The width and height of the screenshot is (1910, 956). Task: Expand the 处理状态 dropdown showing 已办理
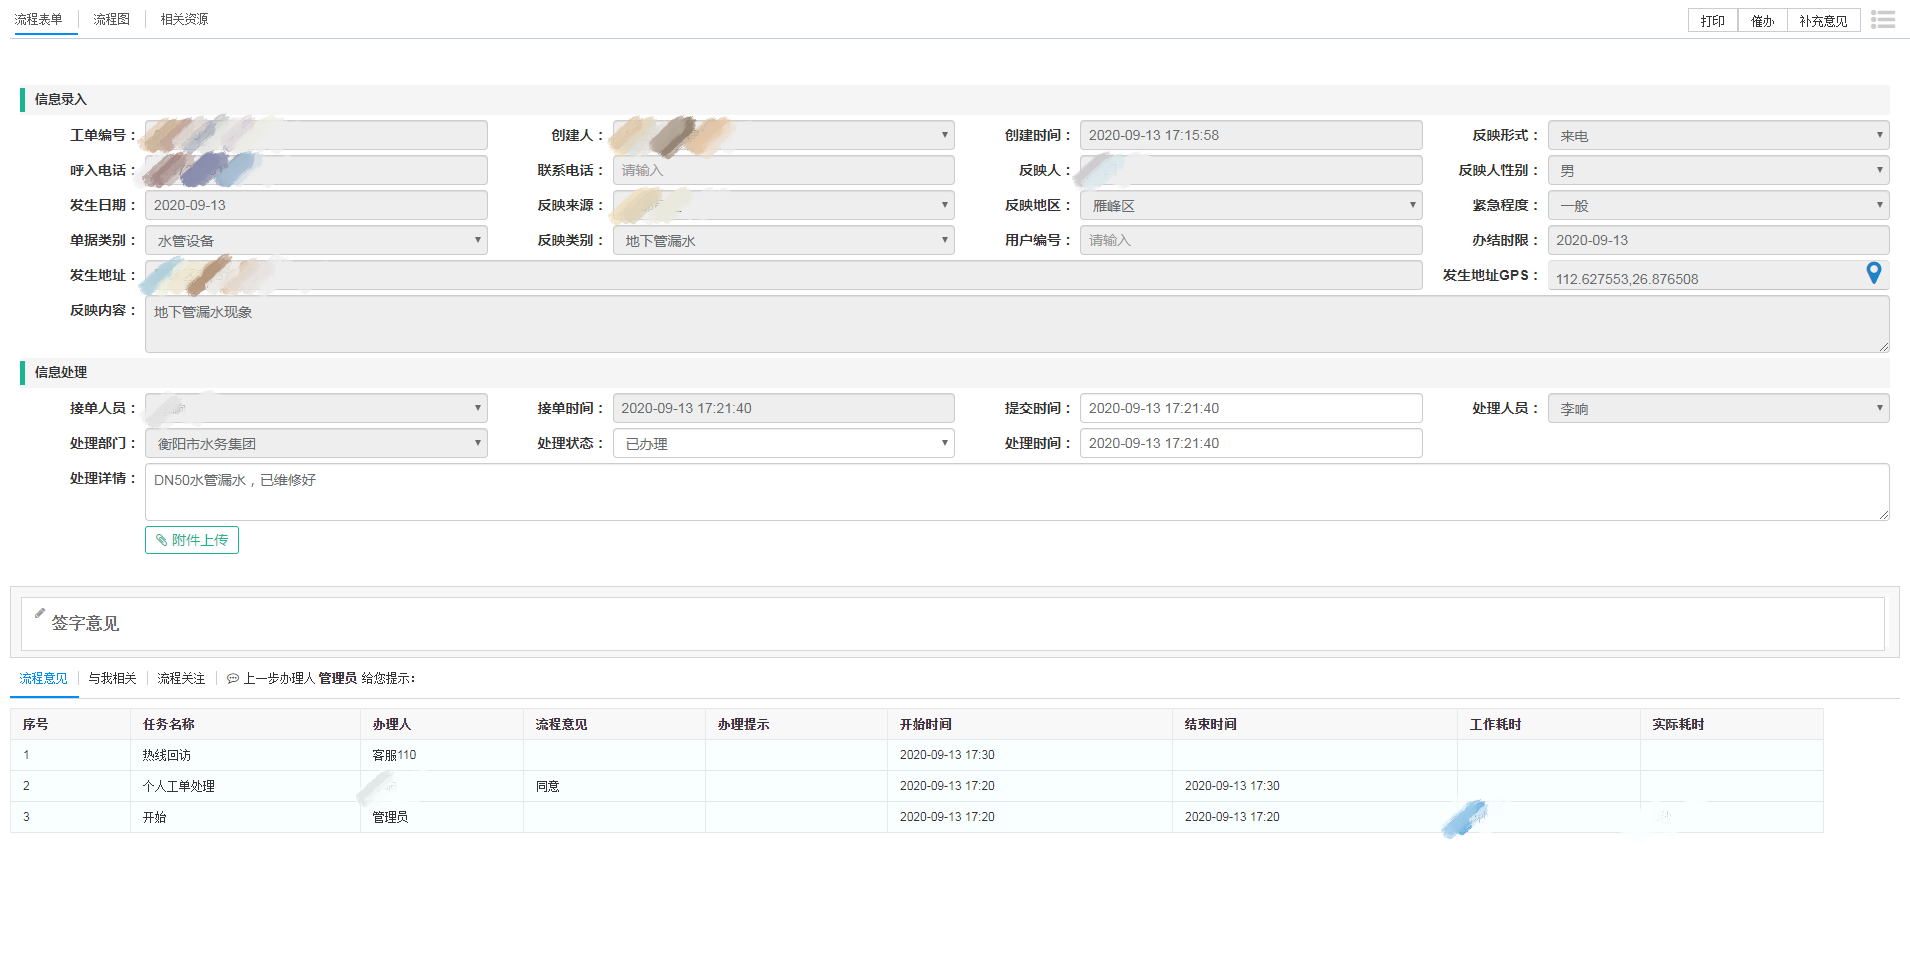point(783,443)
